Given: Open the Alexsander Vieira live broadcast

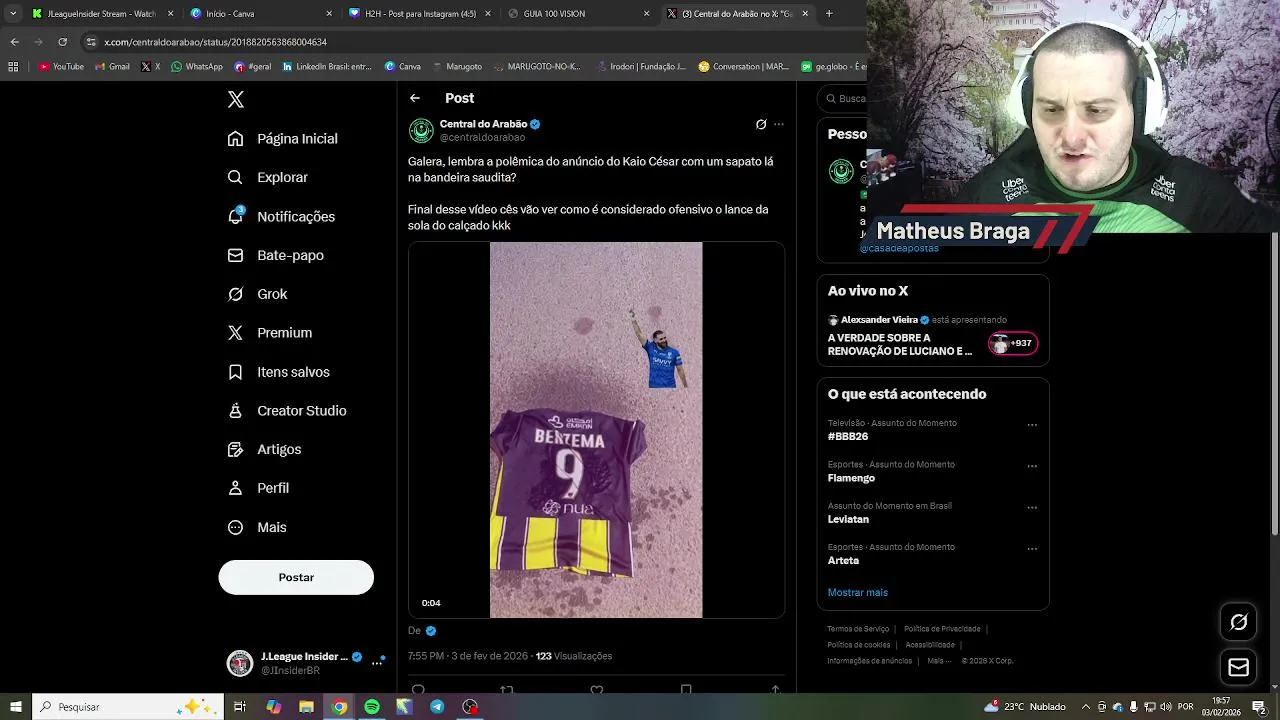Looking at the screenshot, I should tap(932, 337).
